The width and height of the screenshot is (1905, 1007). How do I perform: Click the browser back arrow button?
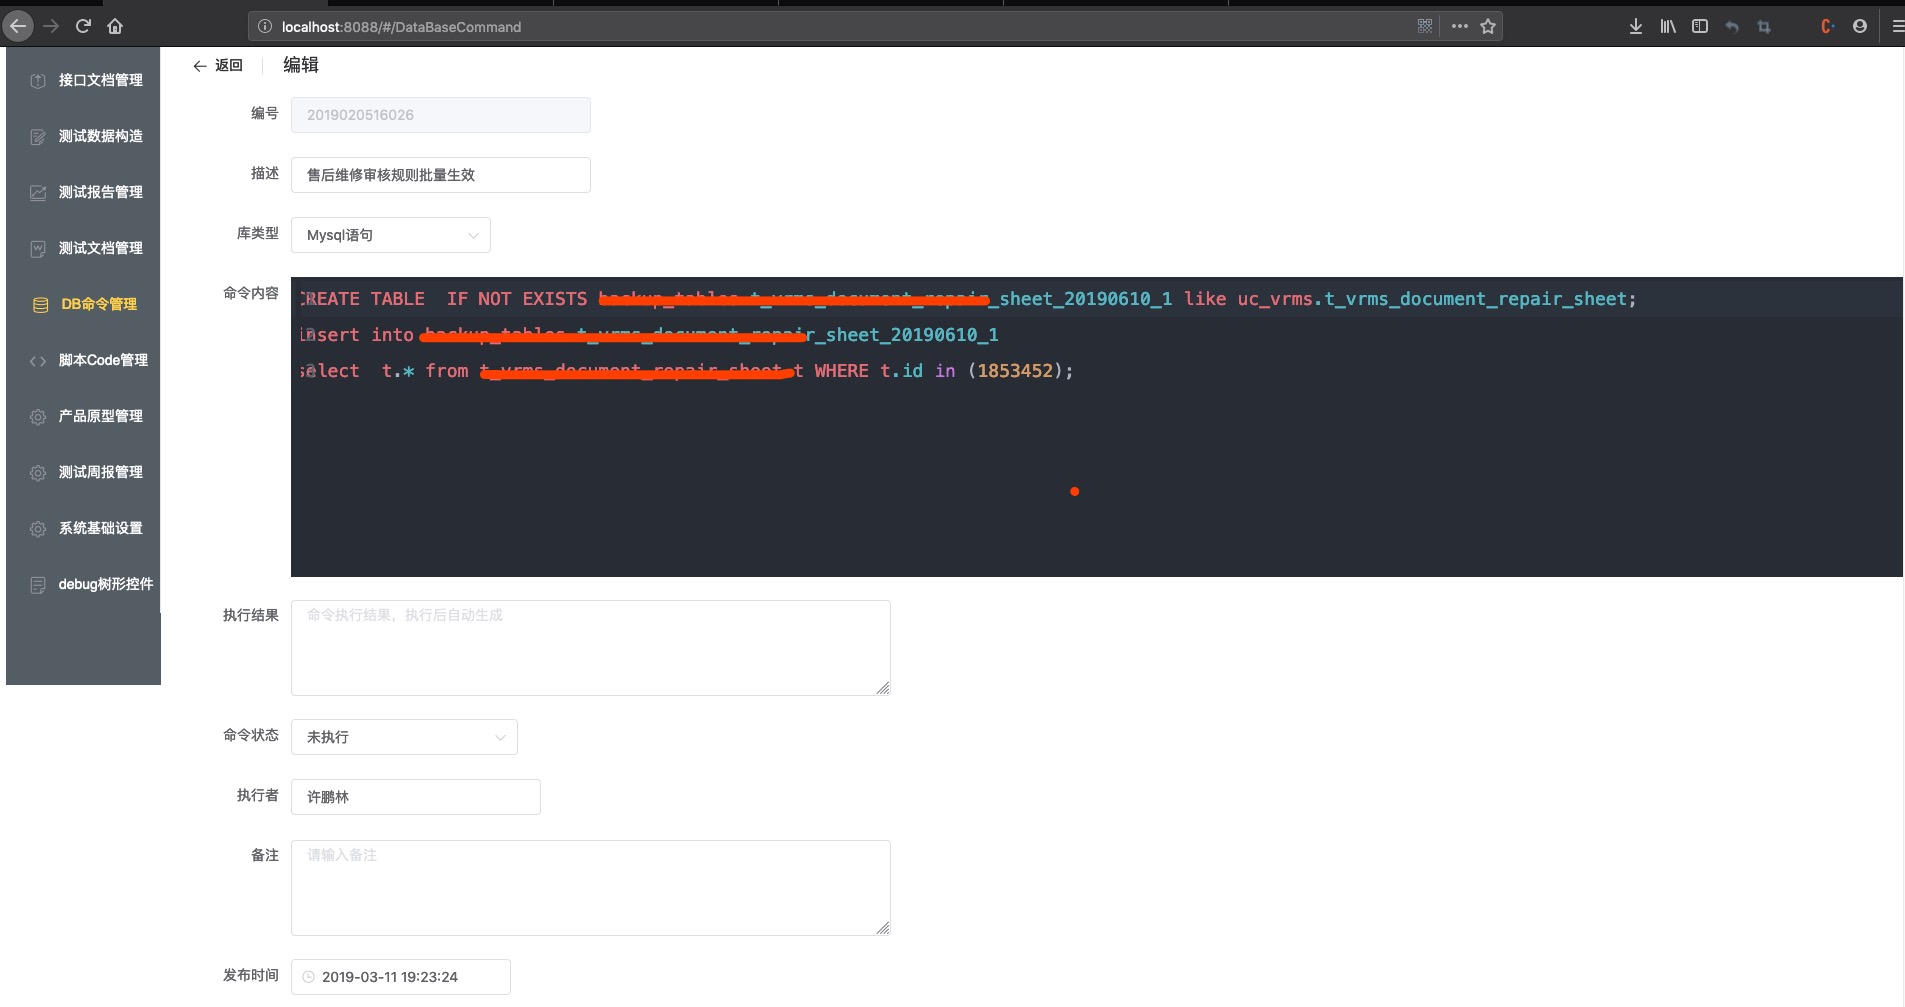[x=18, y=26]
